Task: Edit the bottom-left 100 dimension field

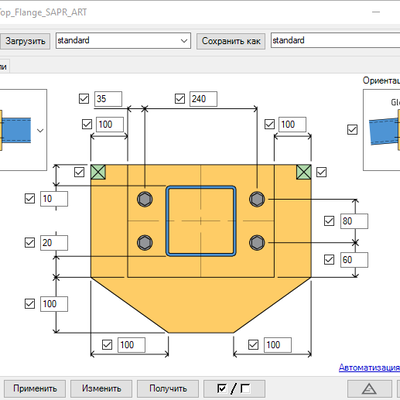Action: (131, 345)
